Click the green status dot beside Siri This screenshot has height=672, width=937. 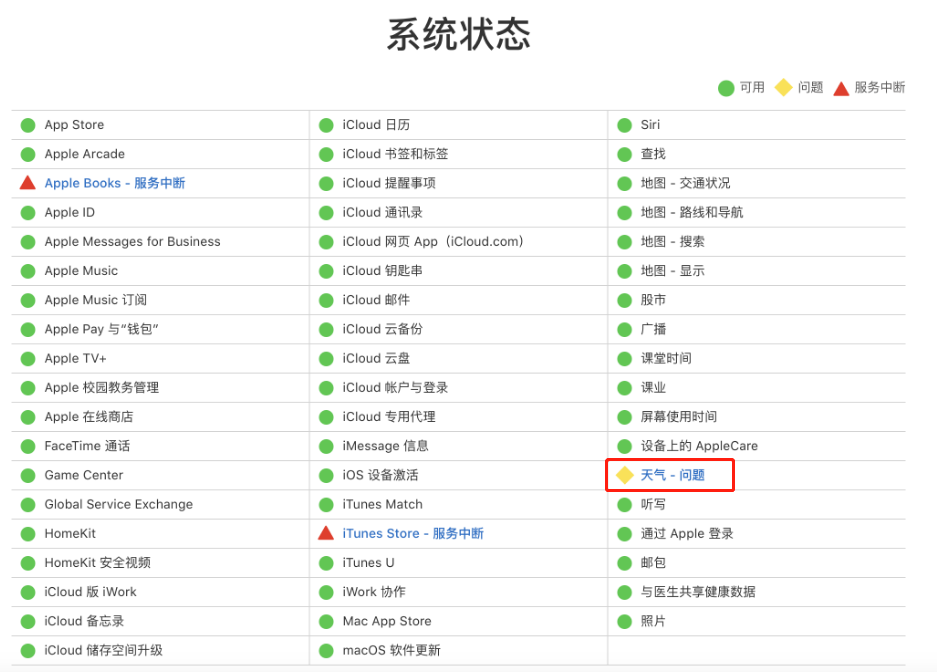click(x=624, y=125)
